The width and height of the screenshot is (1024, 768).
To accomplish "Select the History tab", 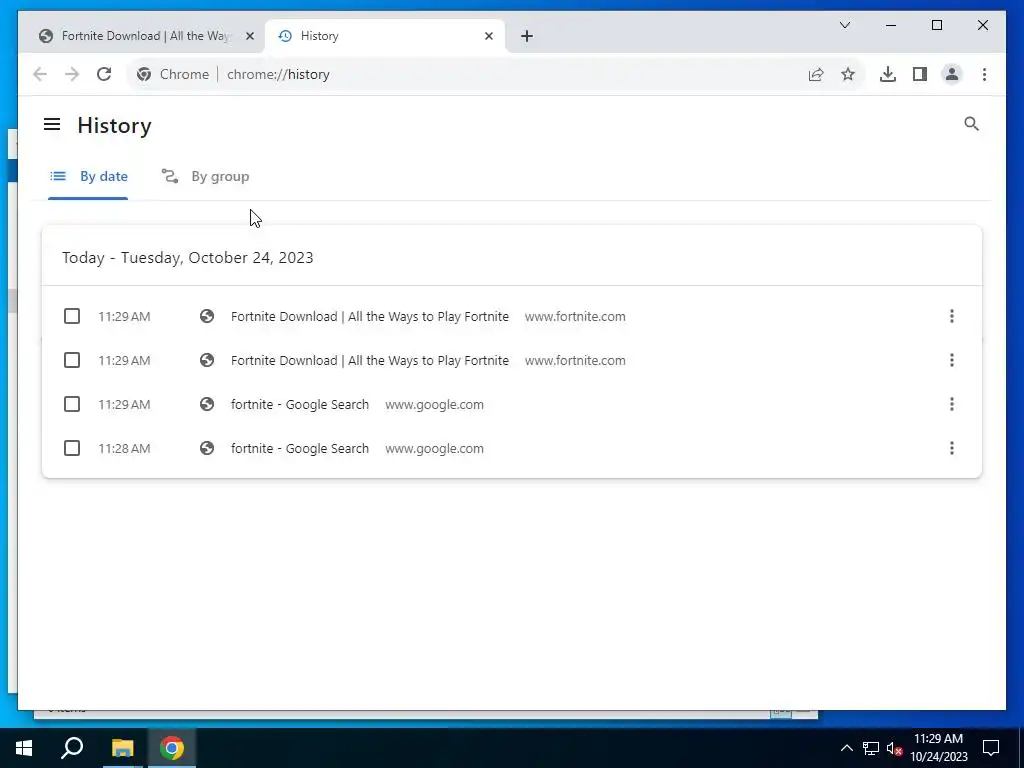I will point(385,36).
